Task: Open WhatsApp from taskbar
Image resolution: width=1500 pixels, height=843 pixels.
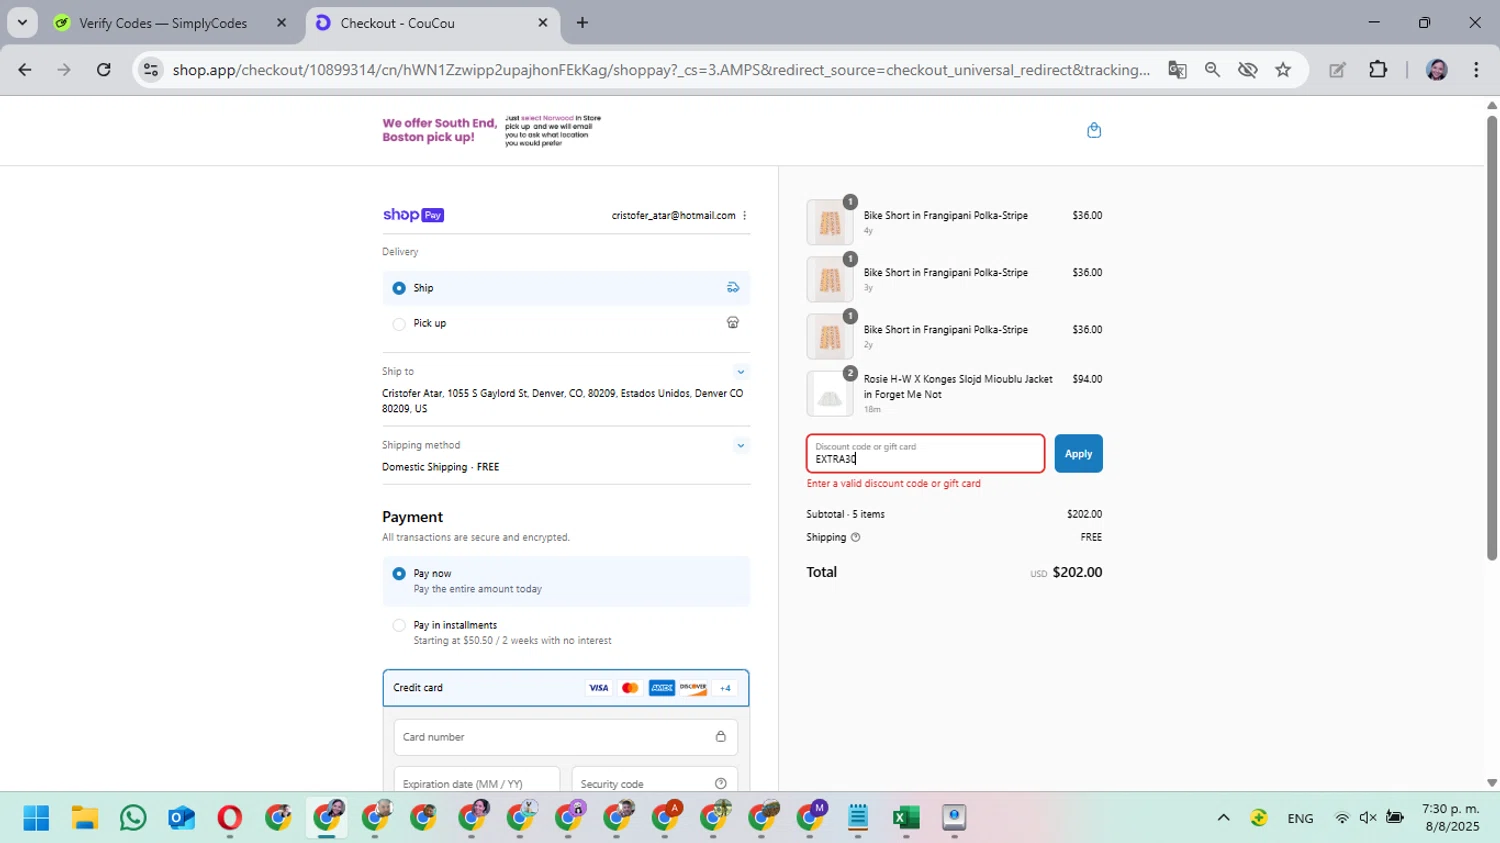Action: (x=133, y=818)
